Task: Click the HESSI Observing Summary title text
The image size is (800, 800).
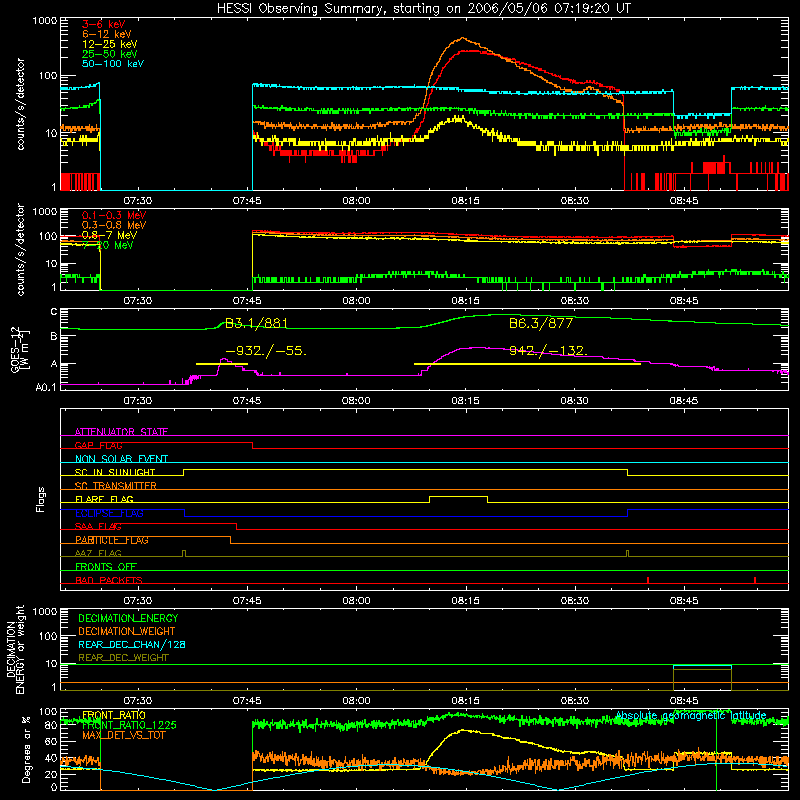Action: [424, 9]
